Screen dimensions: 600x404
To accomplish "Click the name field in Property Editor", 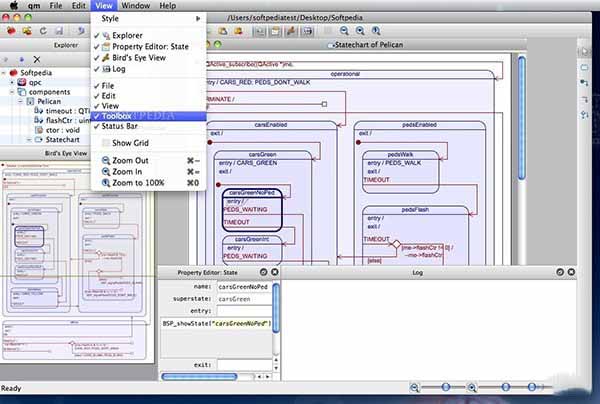I will tap(243, 286).
